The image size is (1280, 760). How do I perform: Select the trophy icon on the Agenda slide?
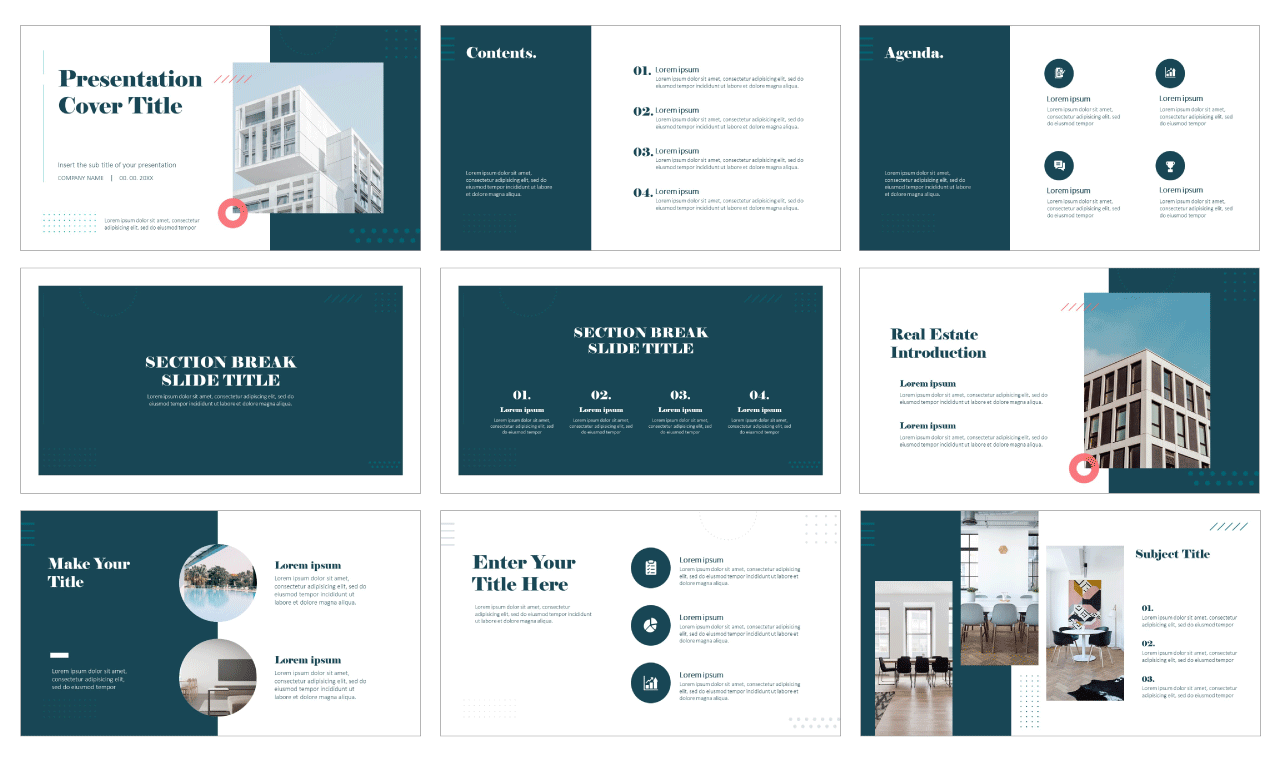point(1170,165)
